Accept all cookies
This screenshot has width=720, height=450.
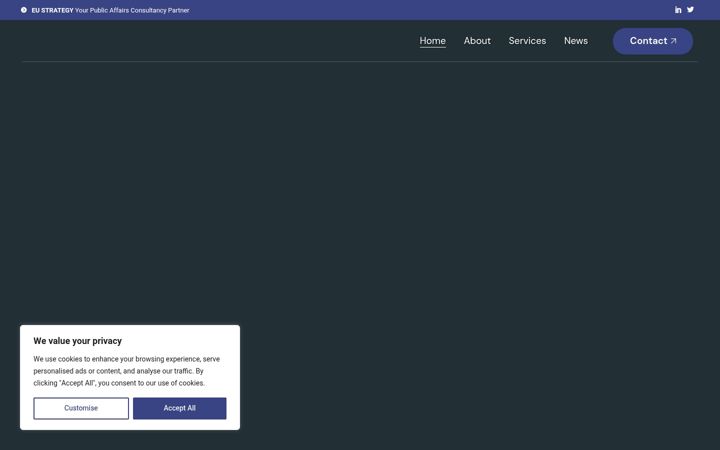pyautogui.click(x=180, y=408)
